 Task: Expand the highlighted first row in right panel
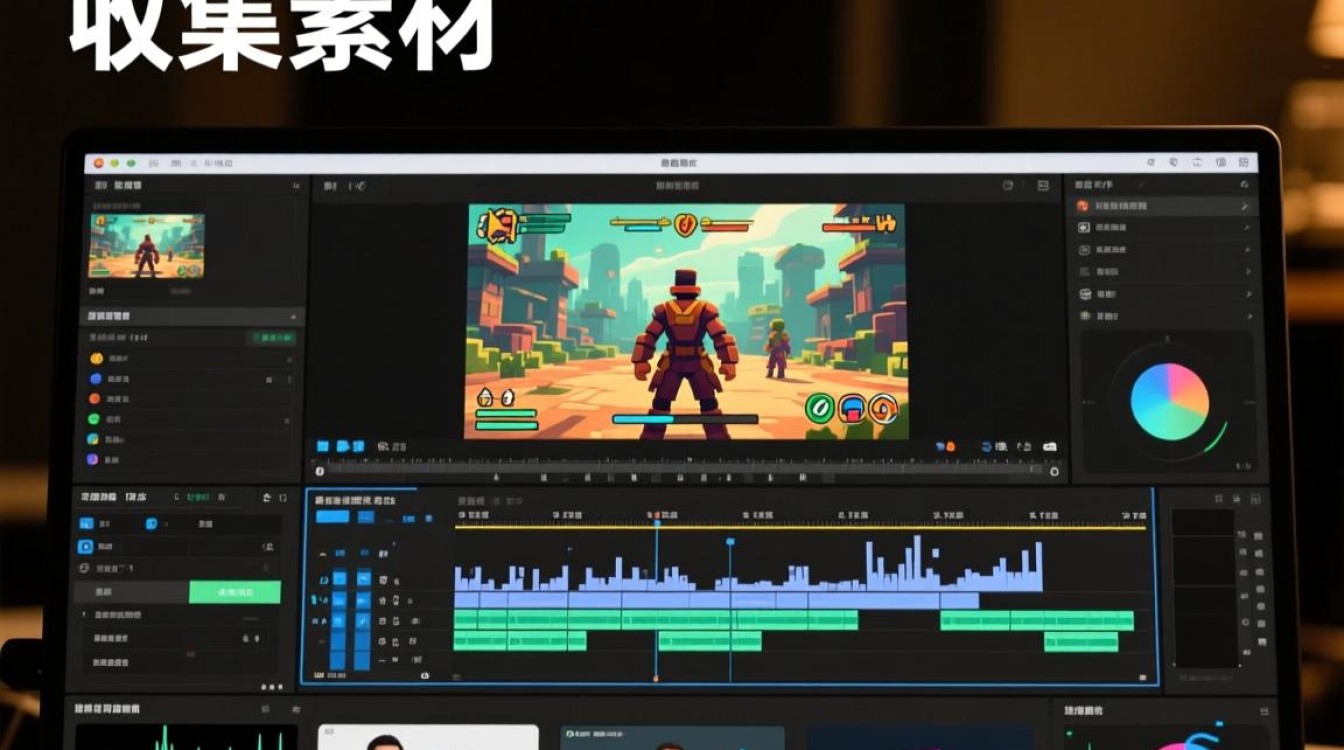pyautogui.click(x=1244, y=206)
